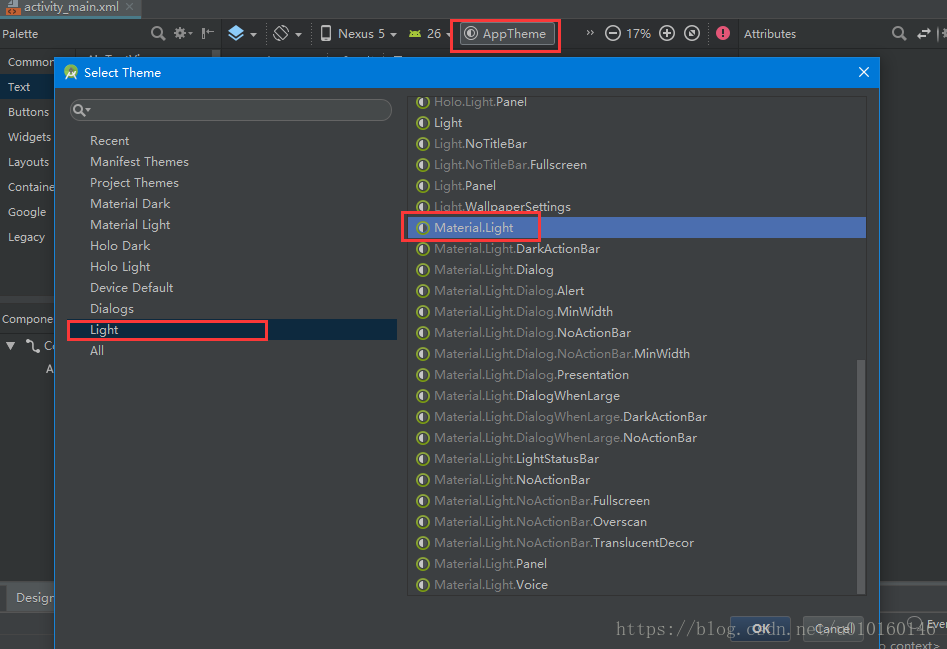Viewport: 947px width, 649px height.
Task: Click the red error warning icon
Action: point(722,33)
